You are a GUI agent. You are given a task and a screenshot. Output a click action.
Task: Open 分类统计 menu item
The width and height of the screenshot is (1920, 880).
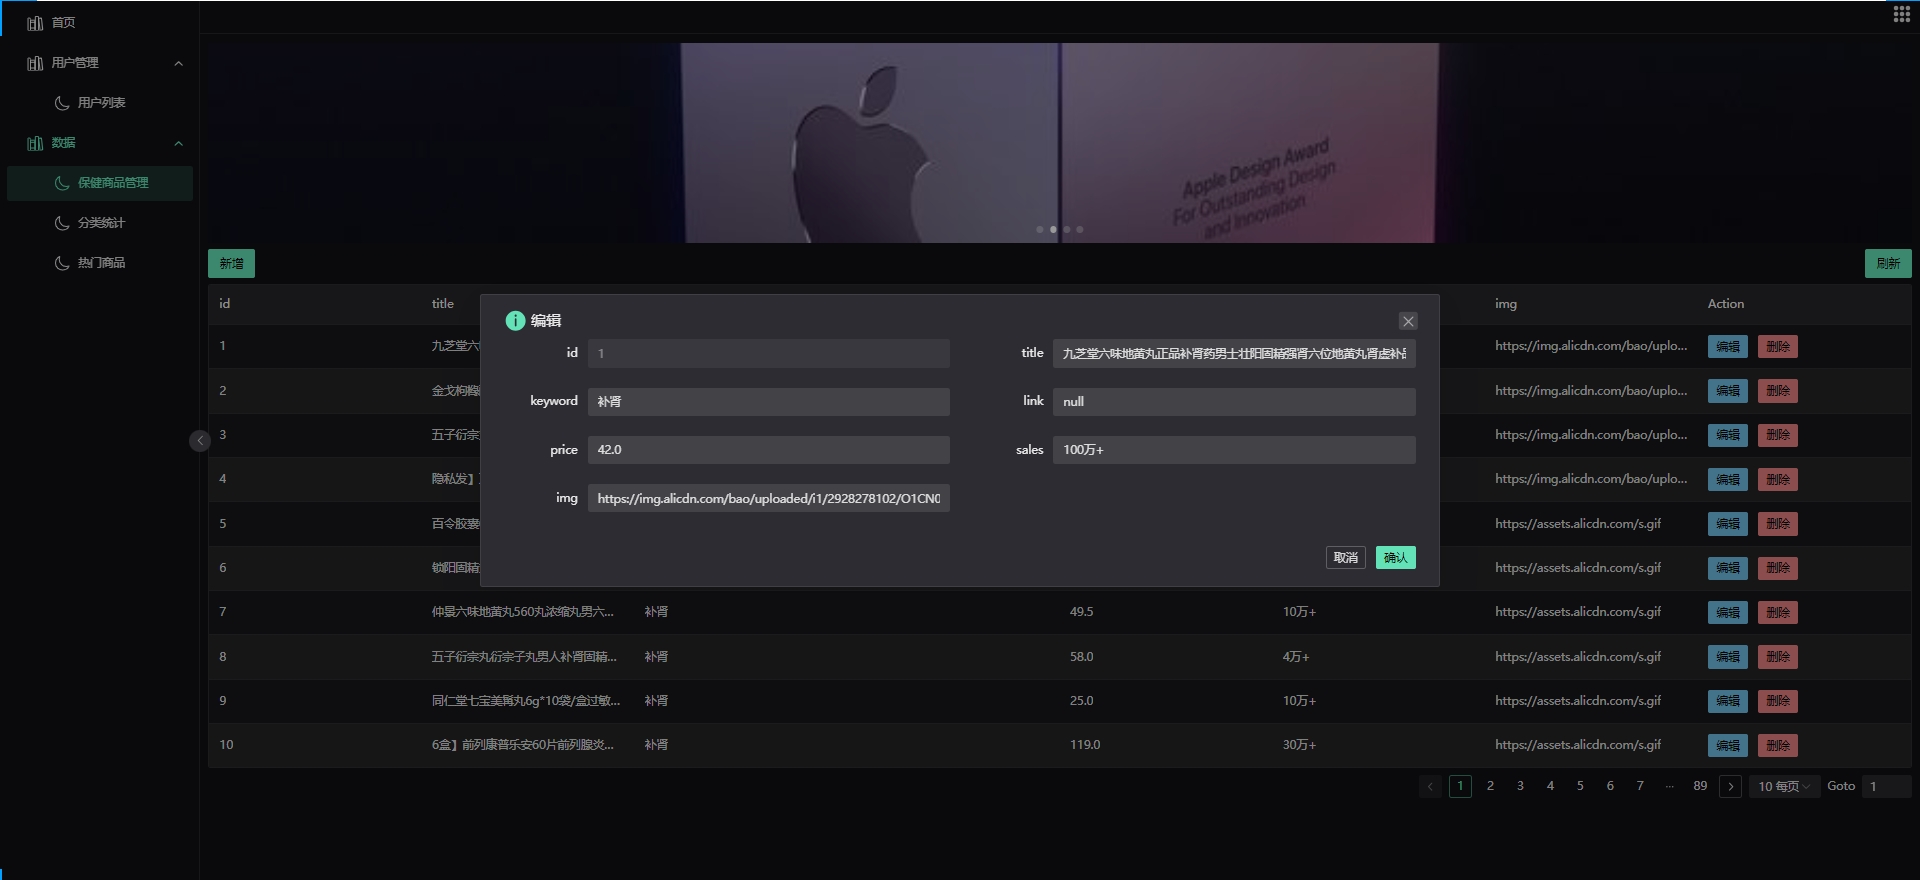coord(100,223)
